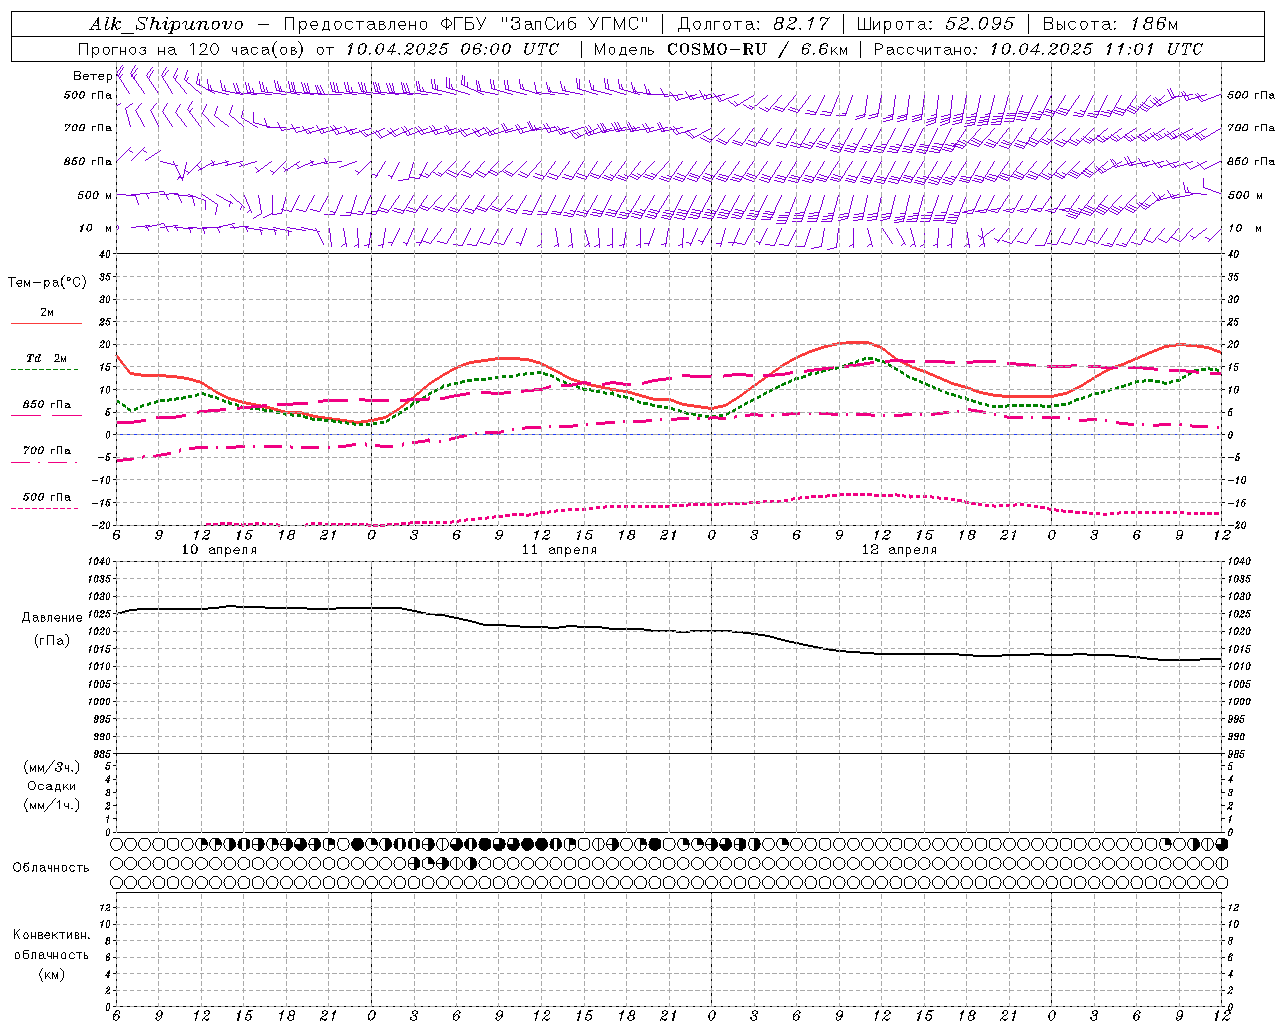Image resolution: width=1280 pixels, height=1024 pixels.
Task: Click the (км) unit label of convective cloudiness
Action: click(52, 974)
